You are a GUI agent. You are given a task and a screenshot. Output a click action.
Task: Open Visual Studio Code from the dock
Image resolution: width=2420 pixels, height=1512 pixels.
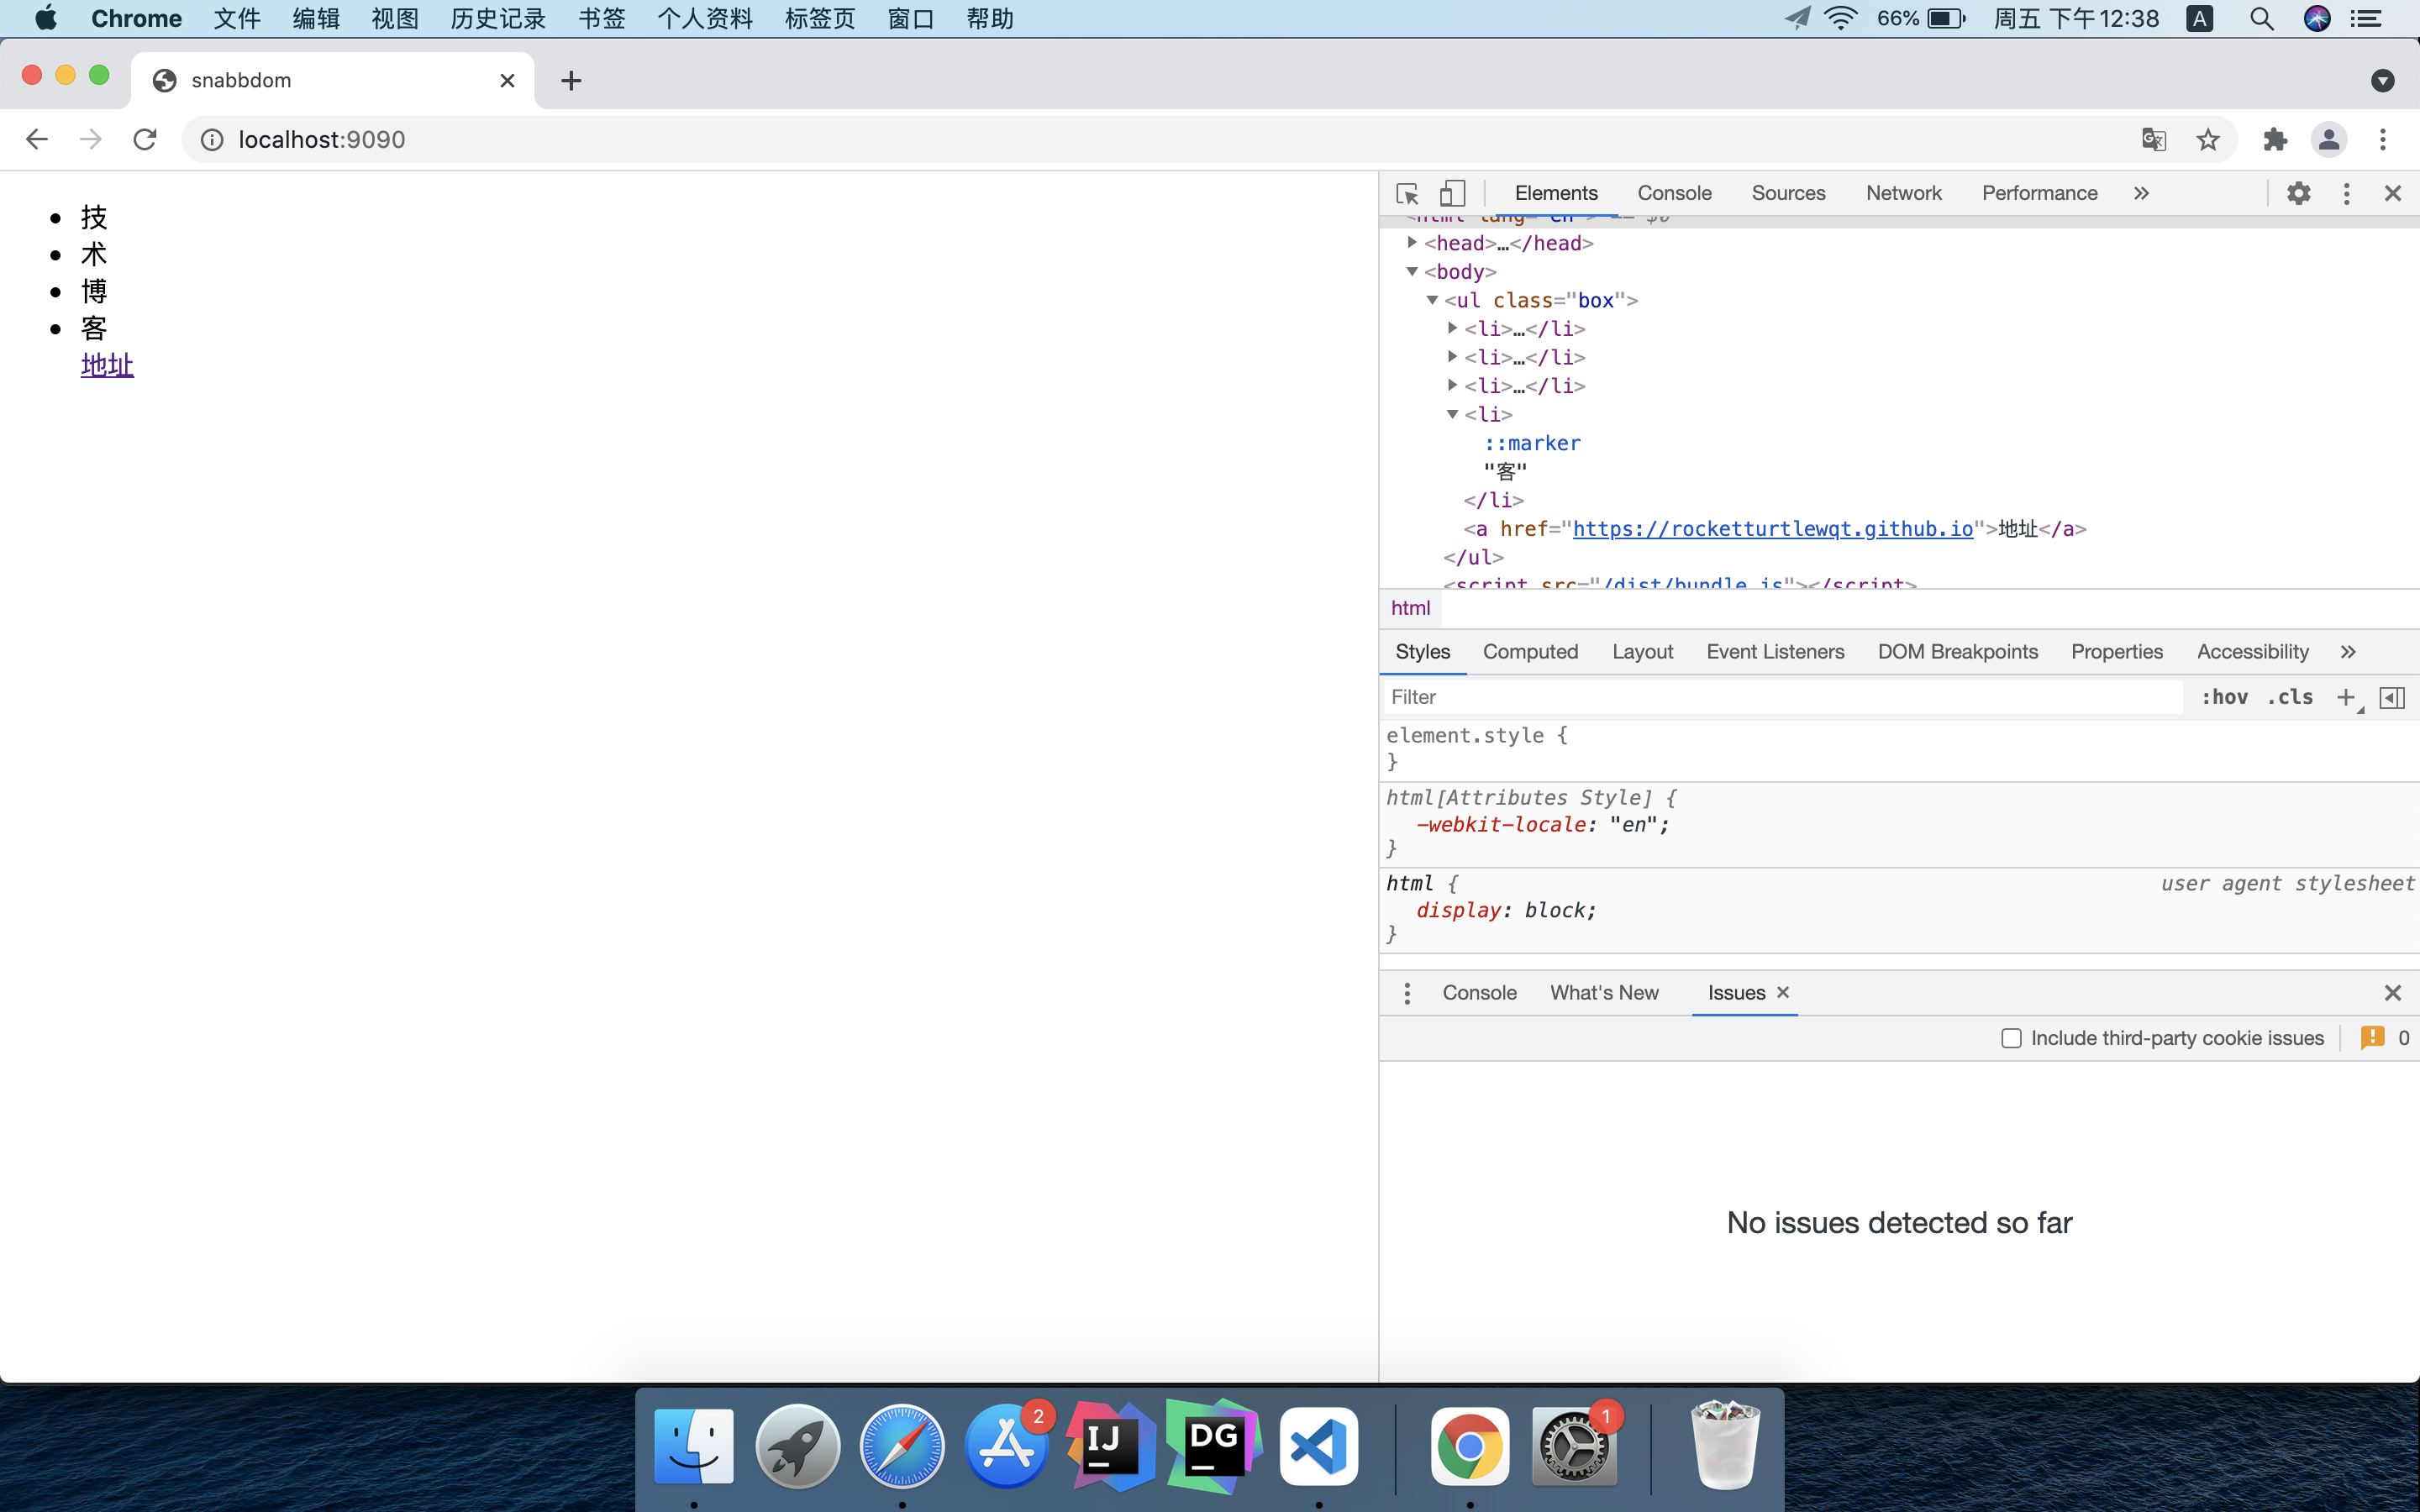pos(1318,1446)
